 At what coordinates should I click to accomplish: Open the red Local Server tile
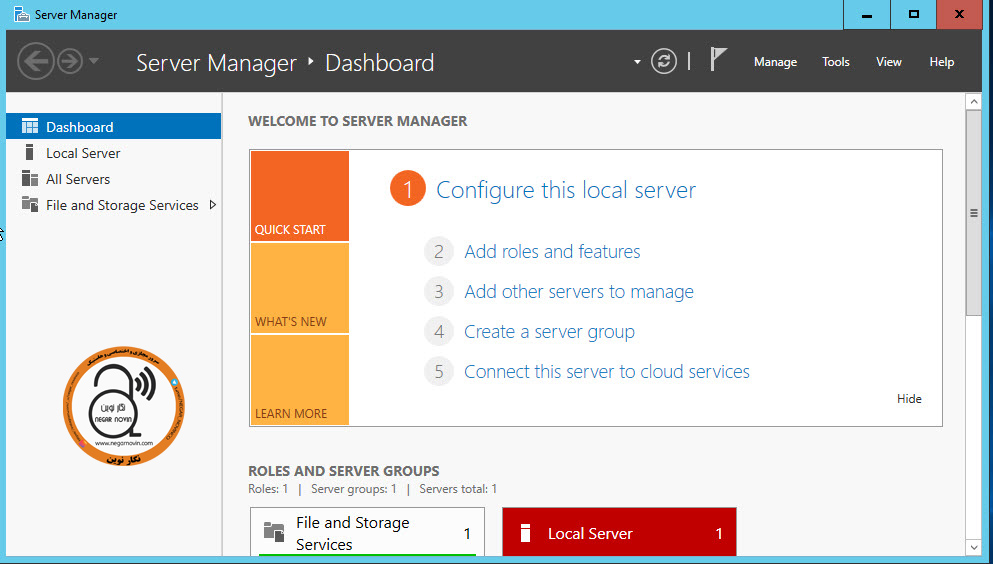(x=619, y=532)
